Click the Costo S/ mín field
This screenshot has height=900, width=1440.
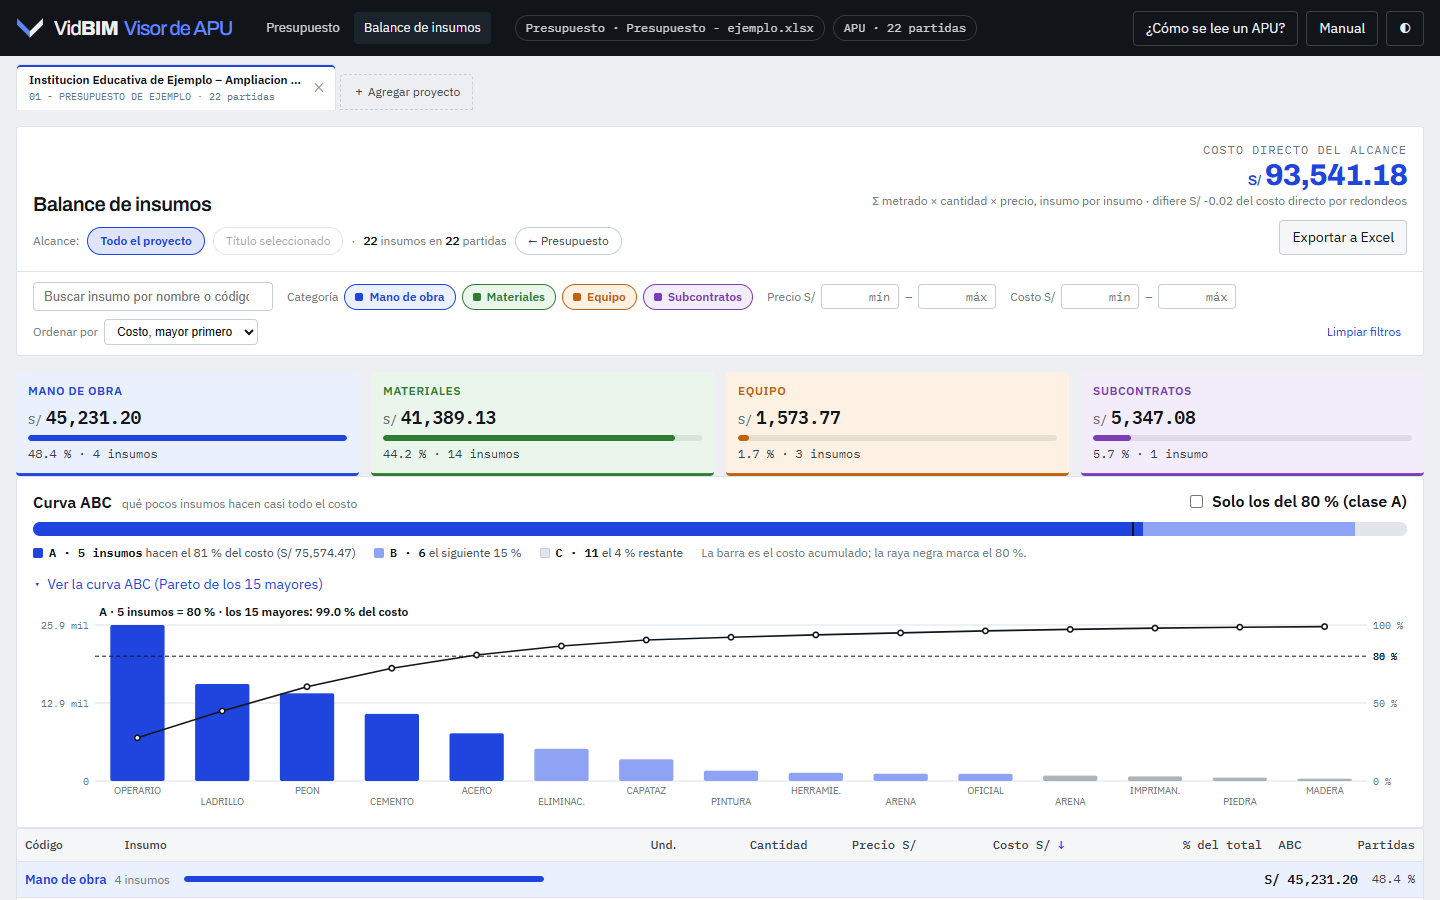click(1100, 297)
